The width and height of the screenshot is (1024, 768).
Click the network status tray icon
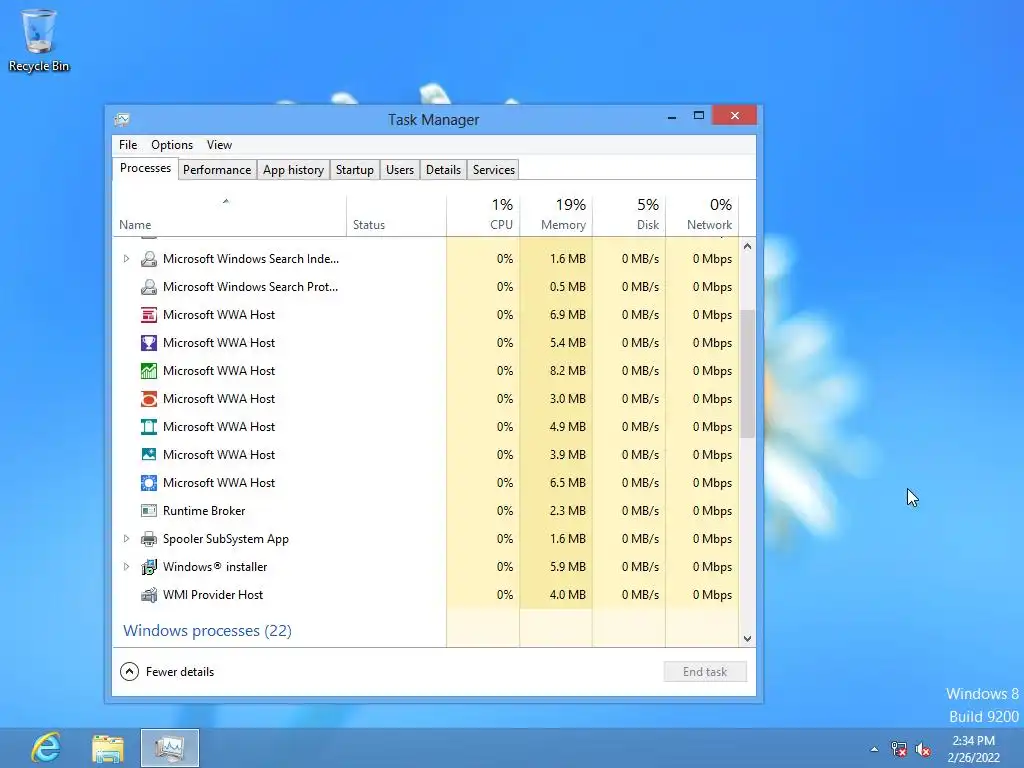point(899,749)
